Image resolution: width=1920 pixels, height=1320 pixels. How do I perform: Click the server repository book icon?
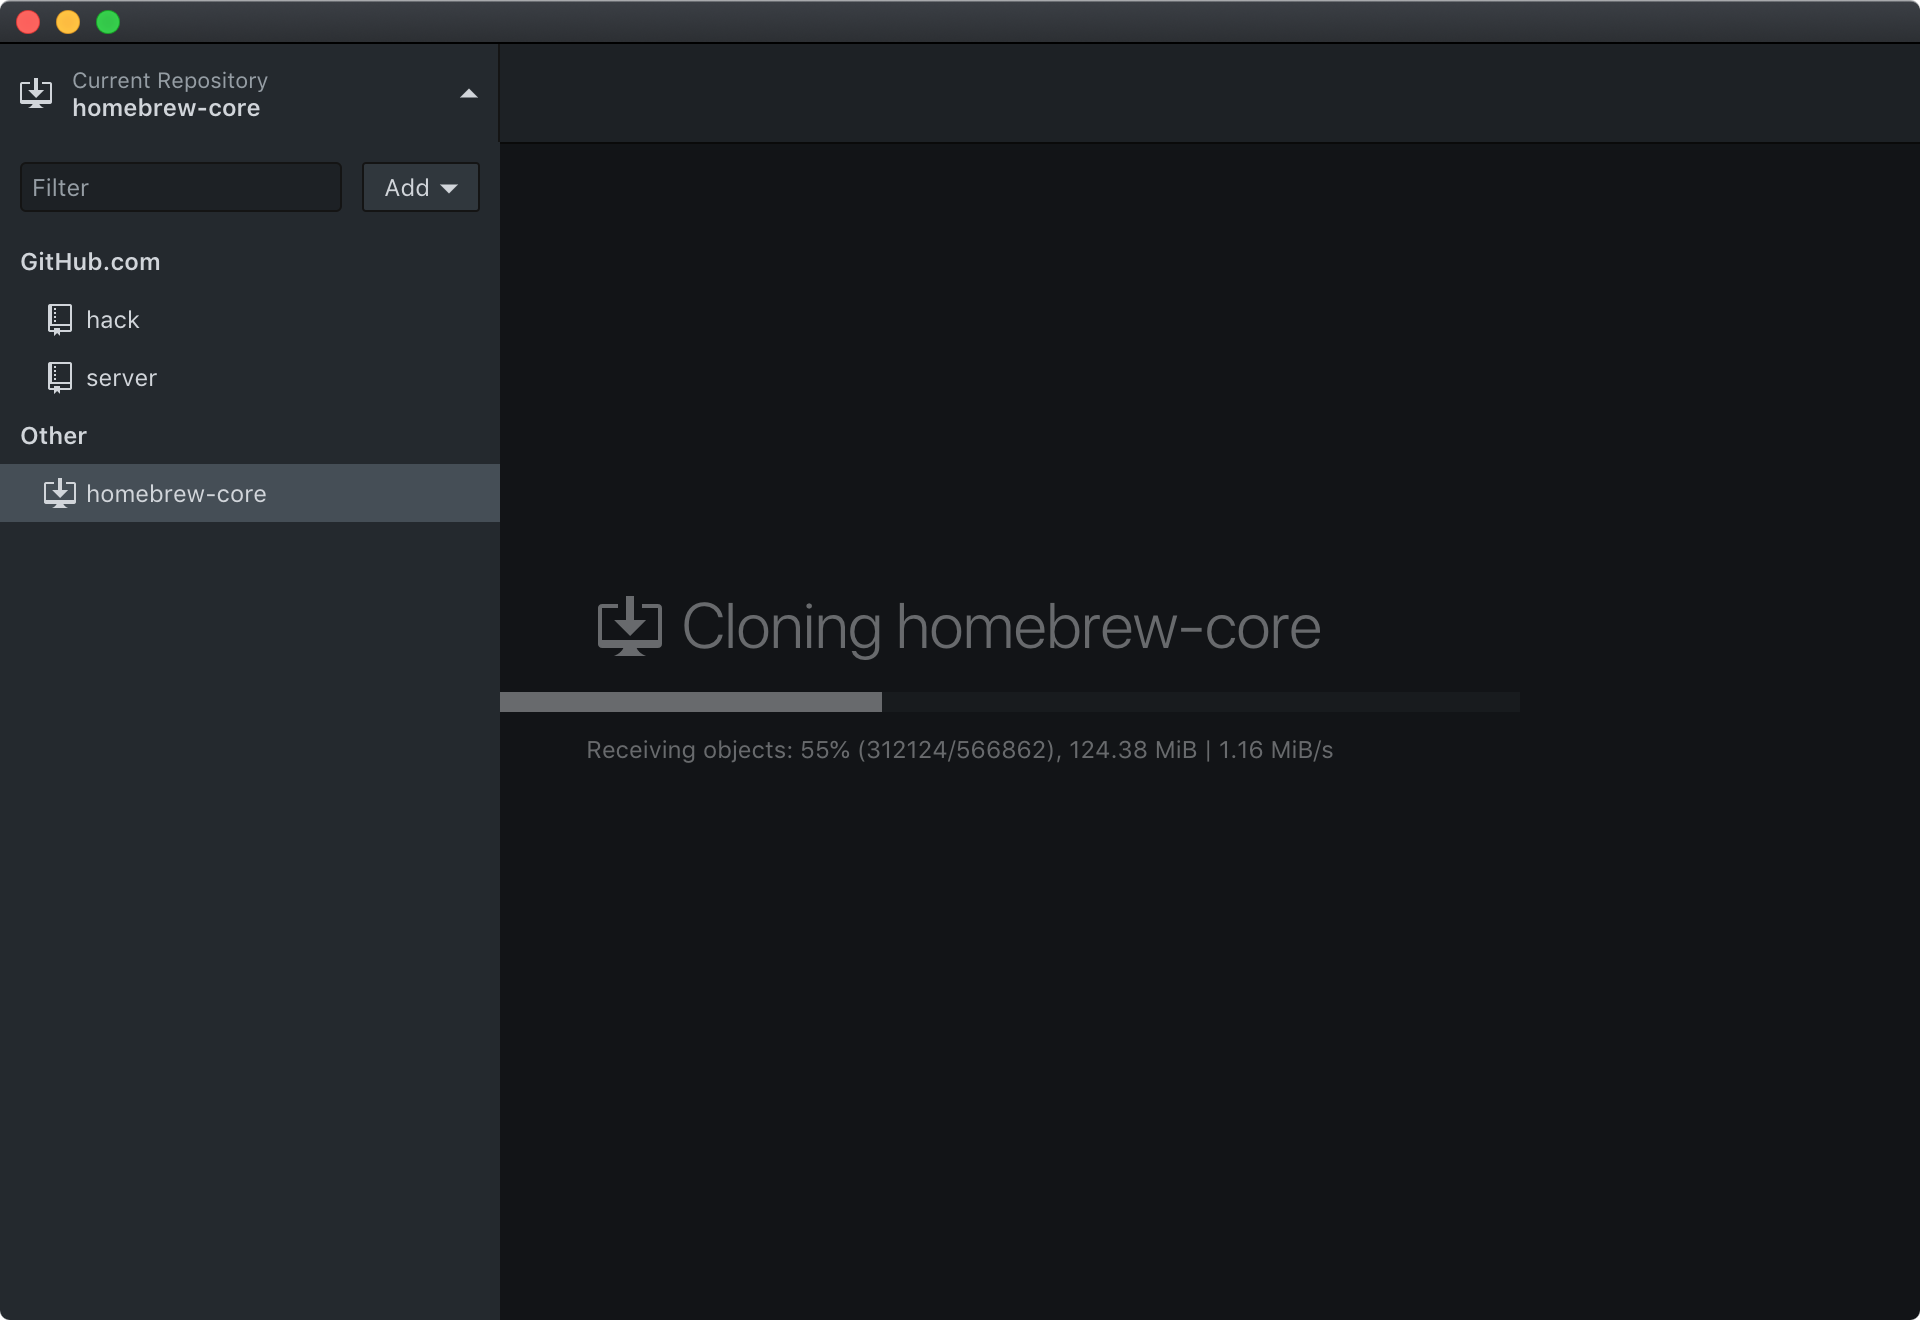pos(60,378)
